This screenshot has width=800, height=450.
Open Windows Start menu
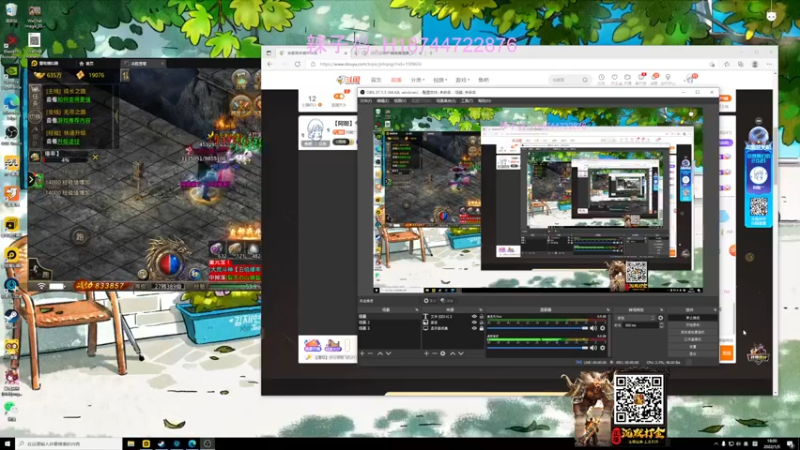[x=7, y=444]
